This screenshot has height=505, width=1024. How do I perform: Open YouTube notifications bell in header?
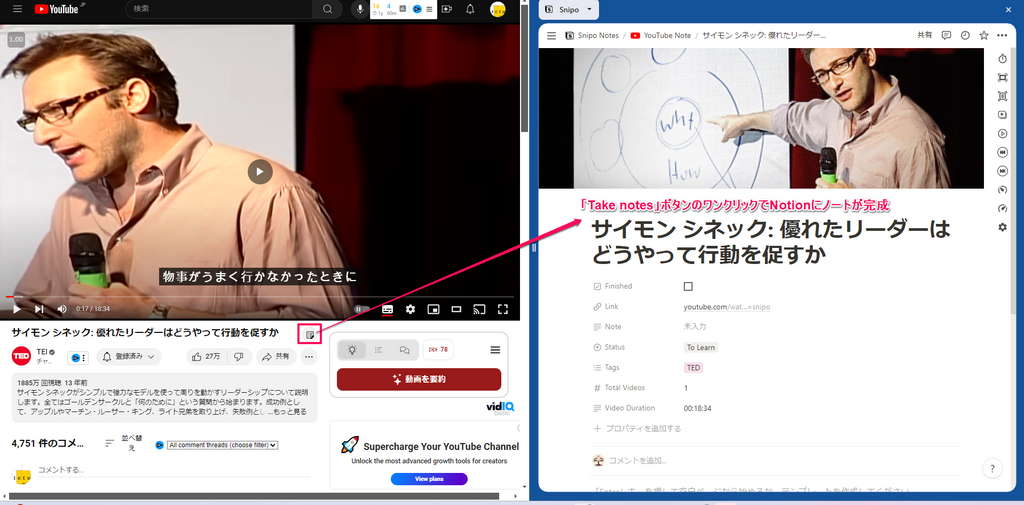click(470, 10)
